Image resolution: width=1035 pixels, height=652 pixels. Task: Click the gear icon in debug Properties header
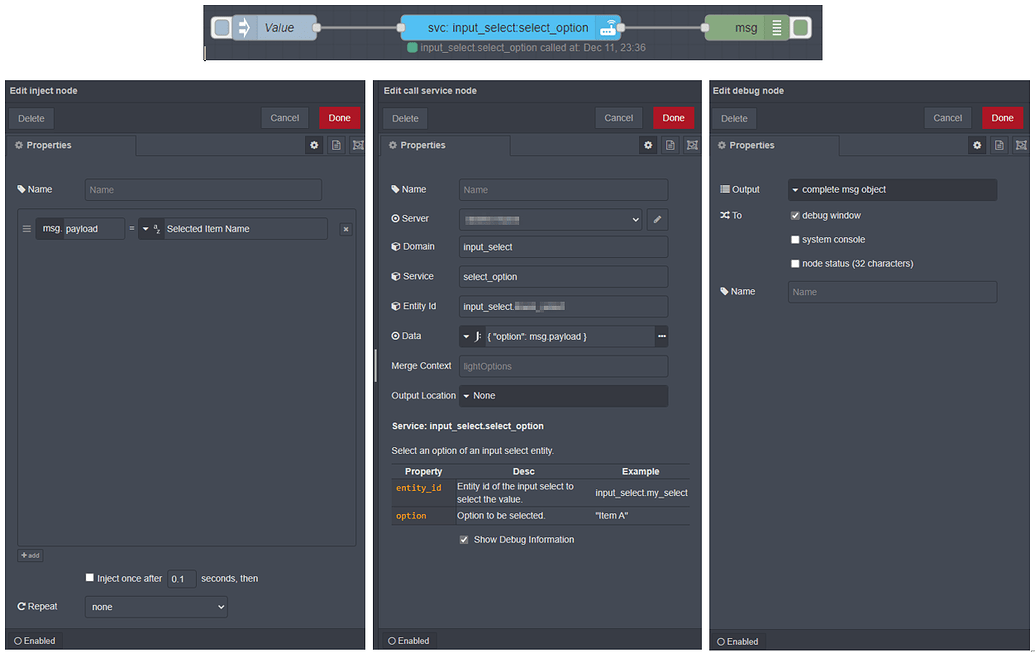[977, 145]
